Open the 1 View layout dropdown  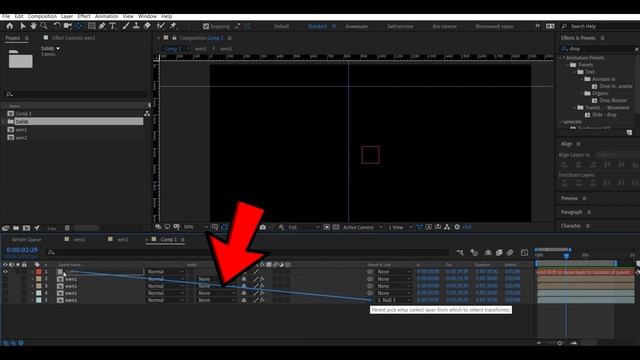(400, 227)
